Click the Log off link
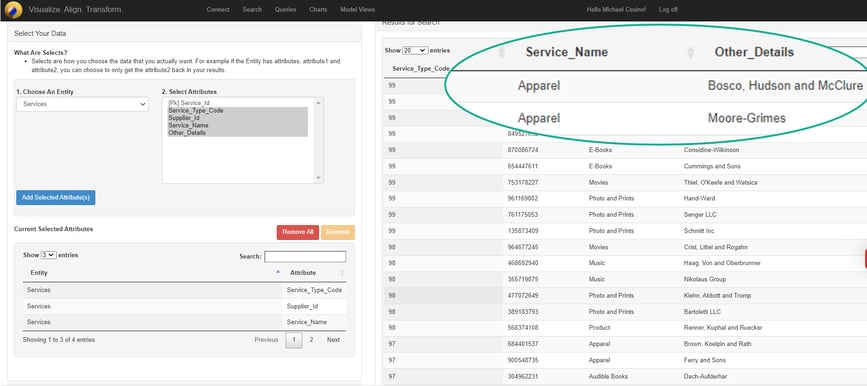The height and width of the screenshot is (386, 867). point(668,9)
